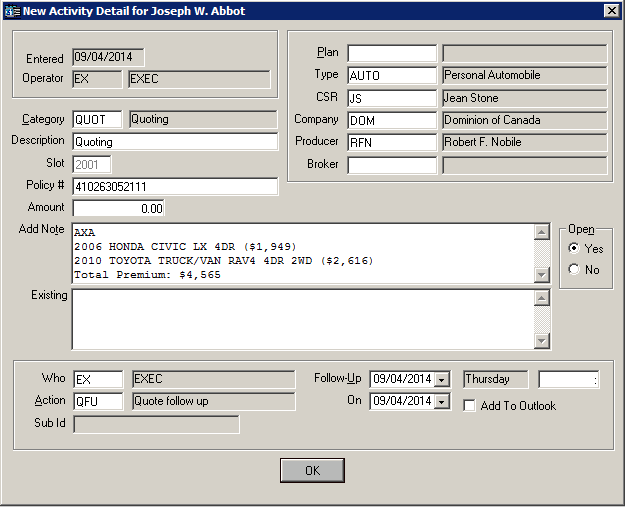Click the Category code field QUOT
625x507 pixels.
pyautogui.click(x=97, y=120)
